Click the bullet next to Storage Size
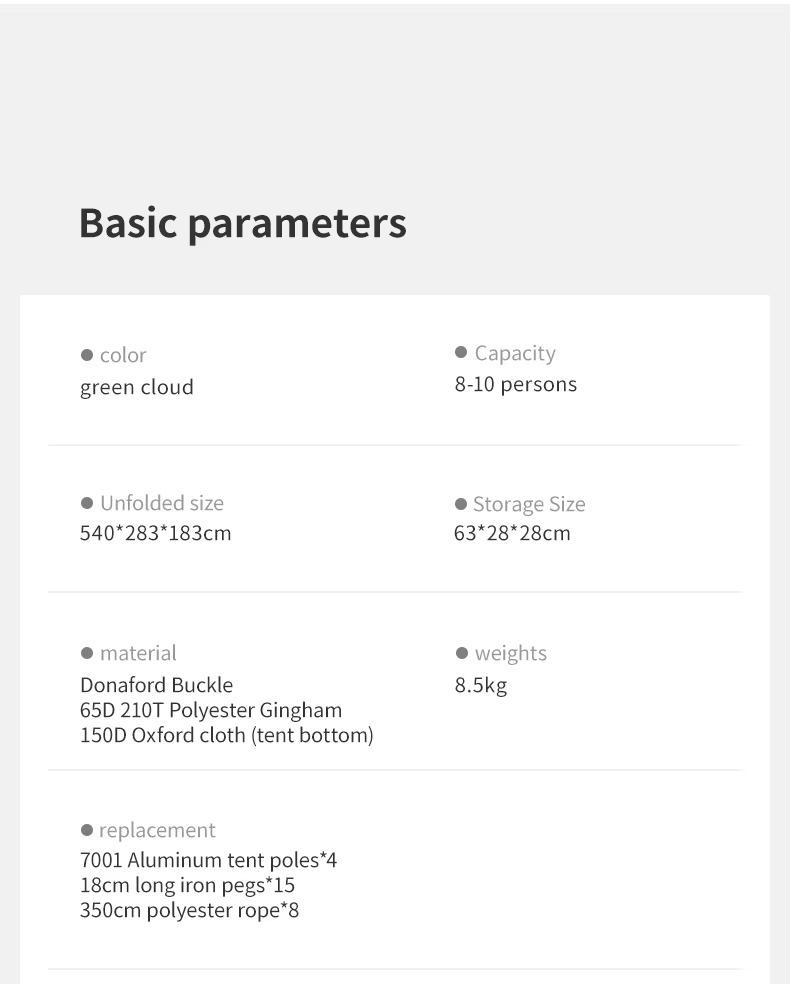 [x=461, y=504]
